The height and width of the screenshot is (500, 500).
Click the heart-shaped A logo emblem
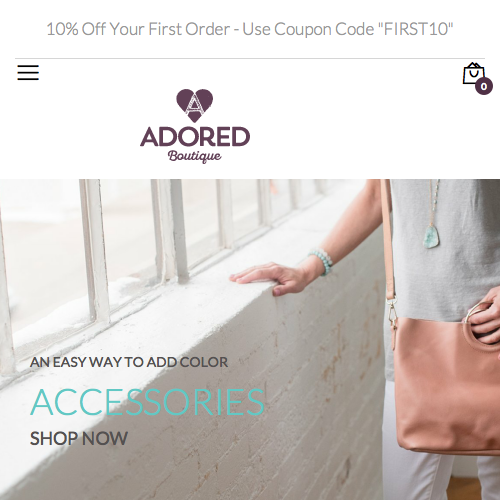coord(195,105)
